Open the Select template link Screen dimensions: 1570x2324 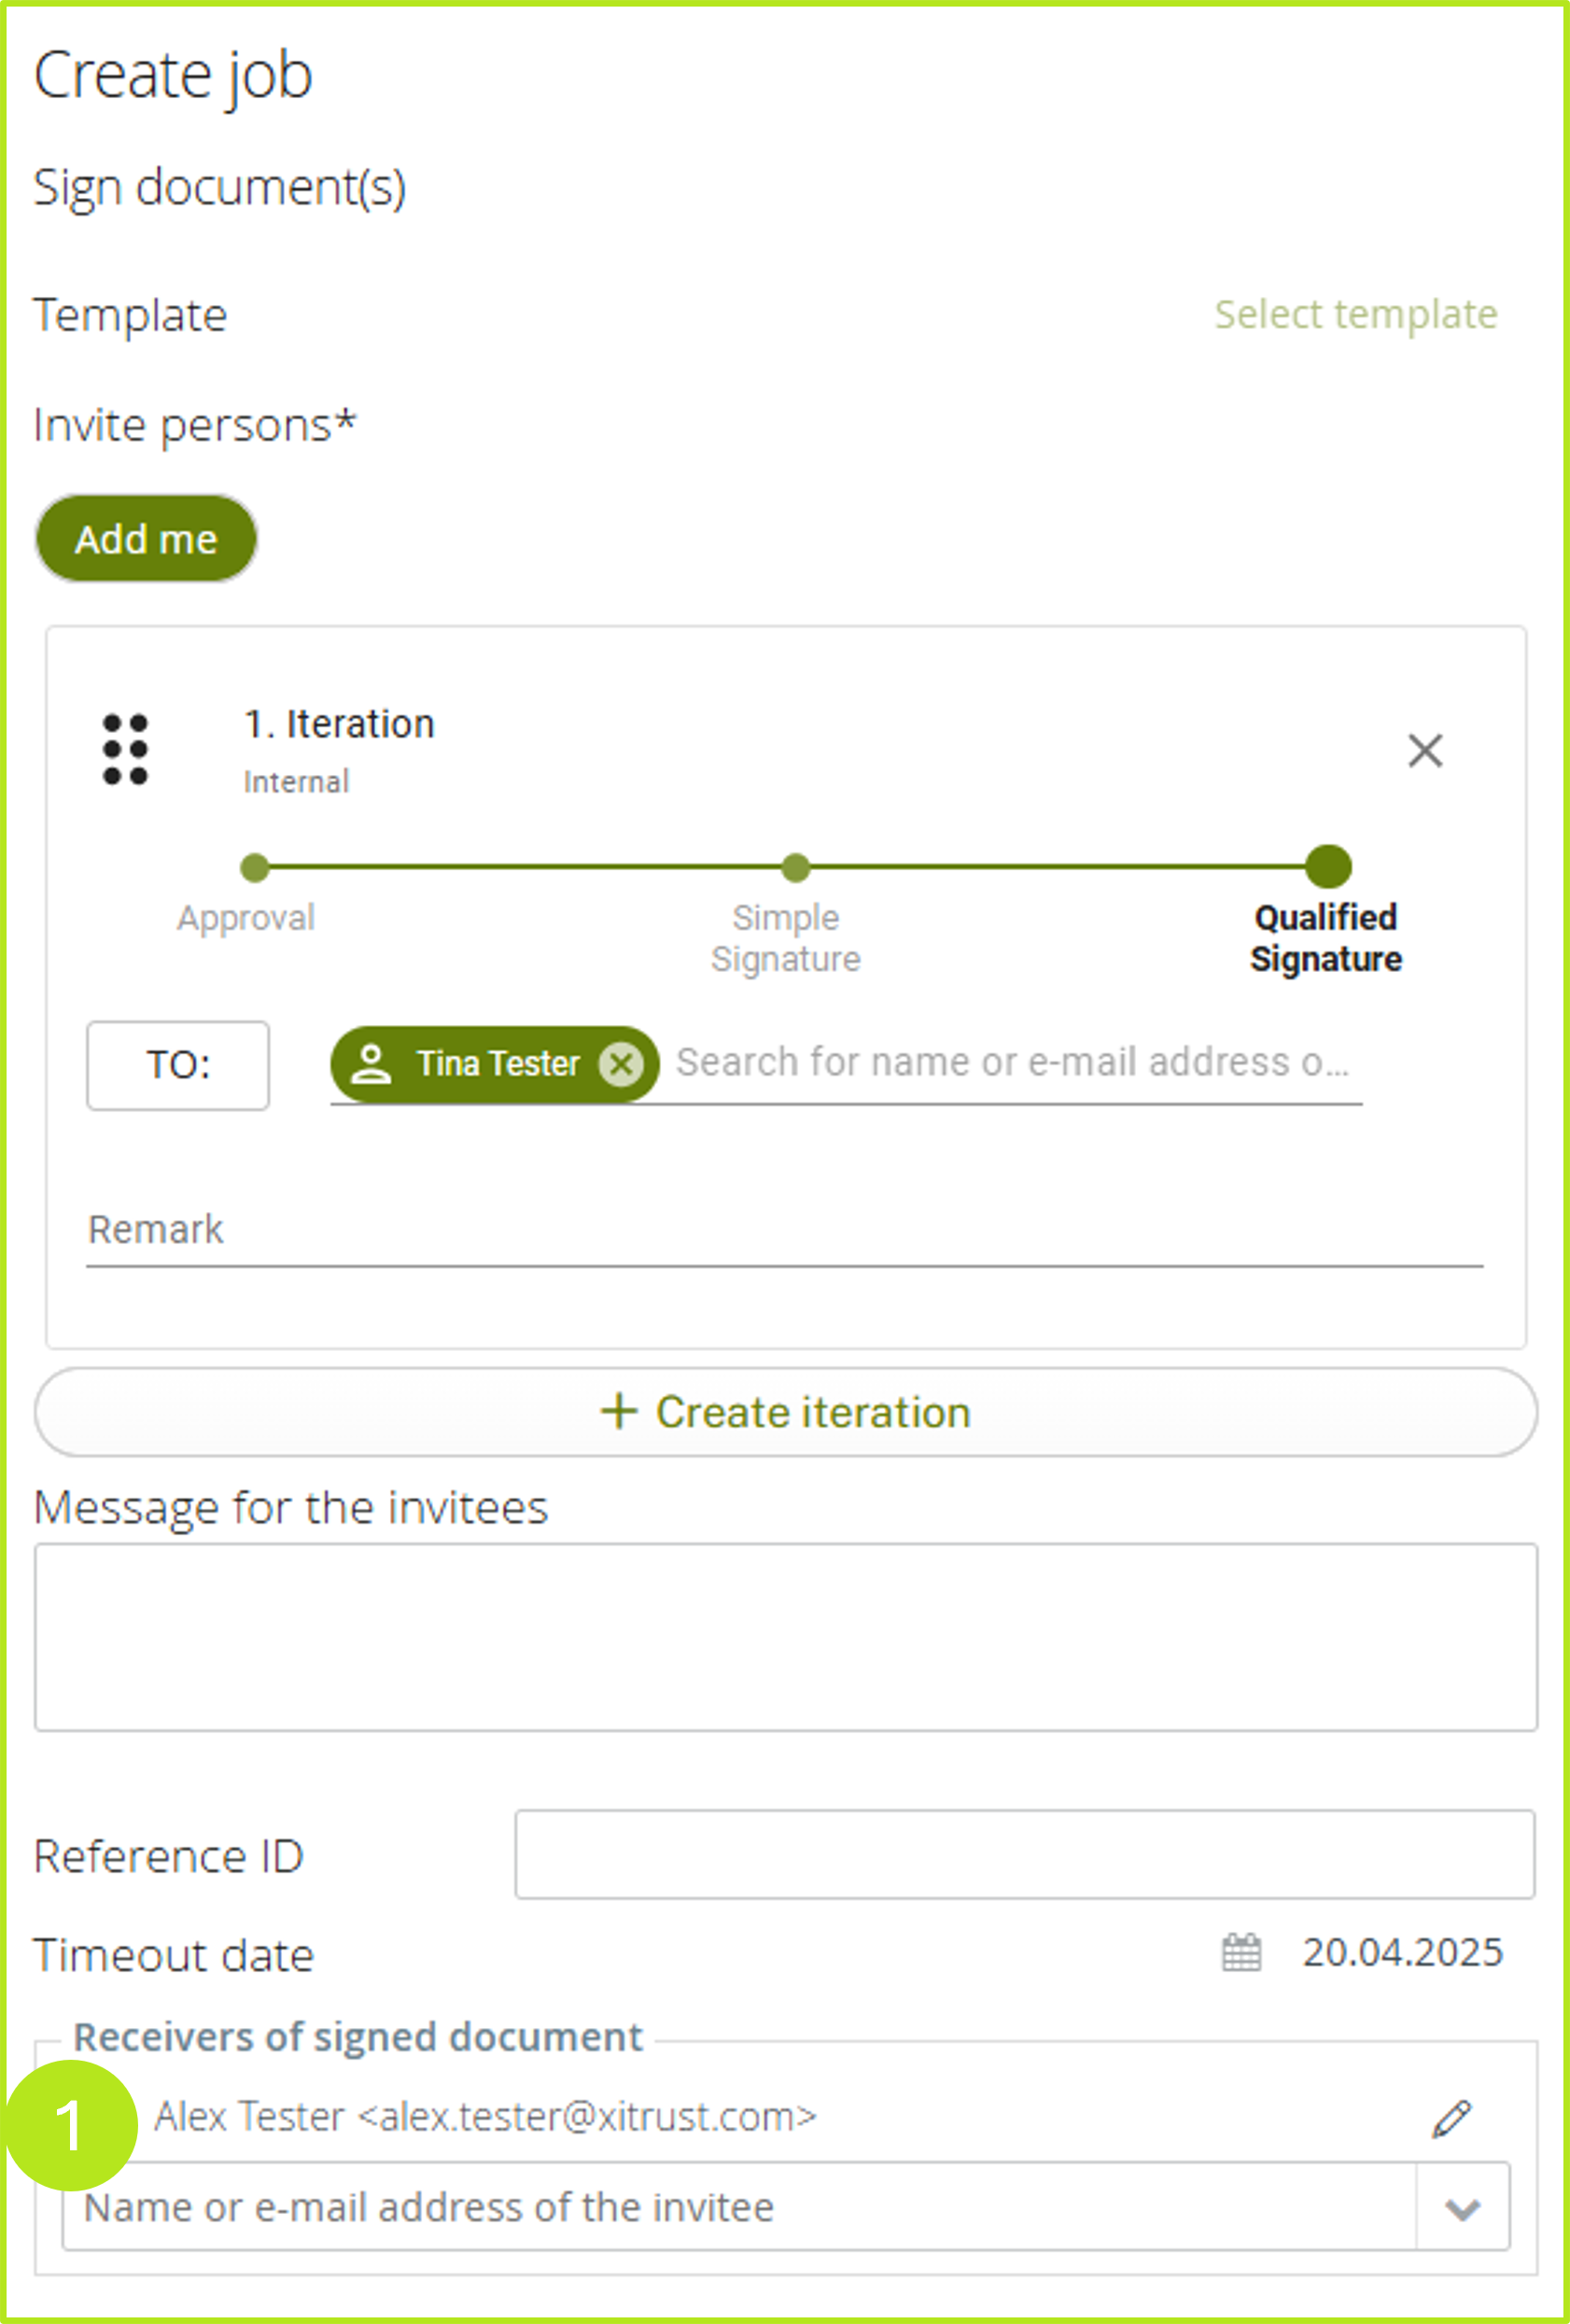click(x=1355, y=314)
